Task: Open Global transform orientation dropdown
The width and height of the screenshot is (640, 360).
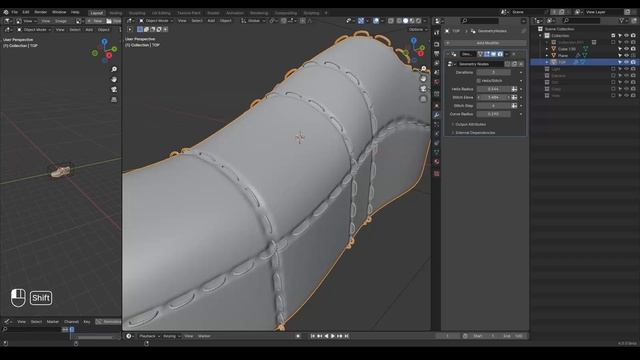Action: 252,21
